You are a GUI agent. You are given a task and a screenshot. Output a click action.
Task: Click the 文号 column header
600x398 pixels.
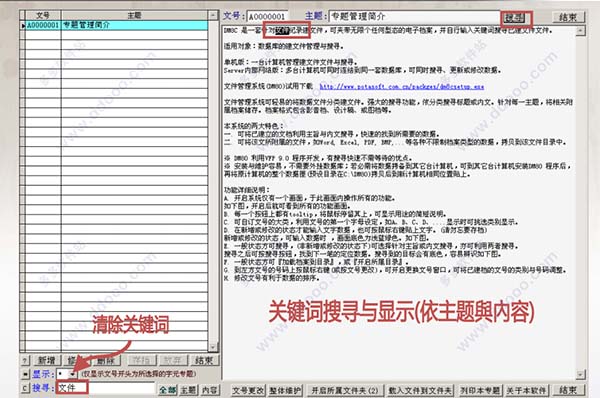[43, 15]
